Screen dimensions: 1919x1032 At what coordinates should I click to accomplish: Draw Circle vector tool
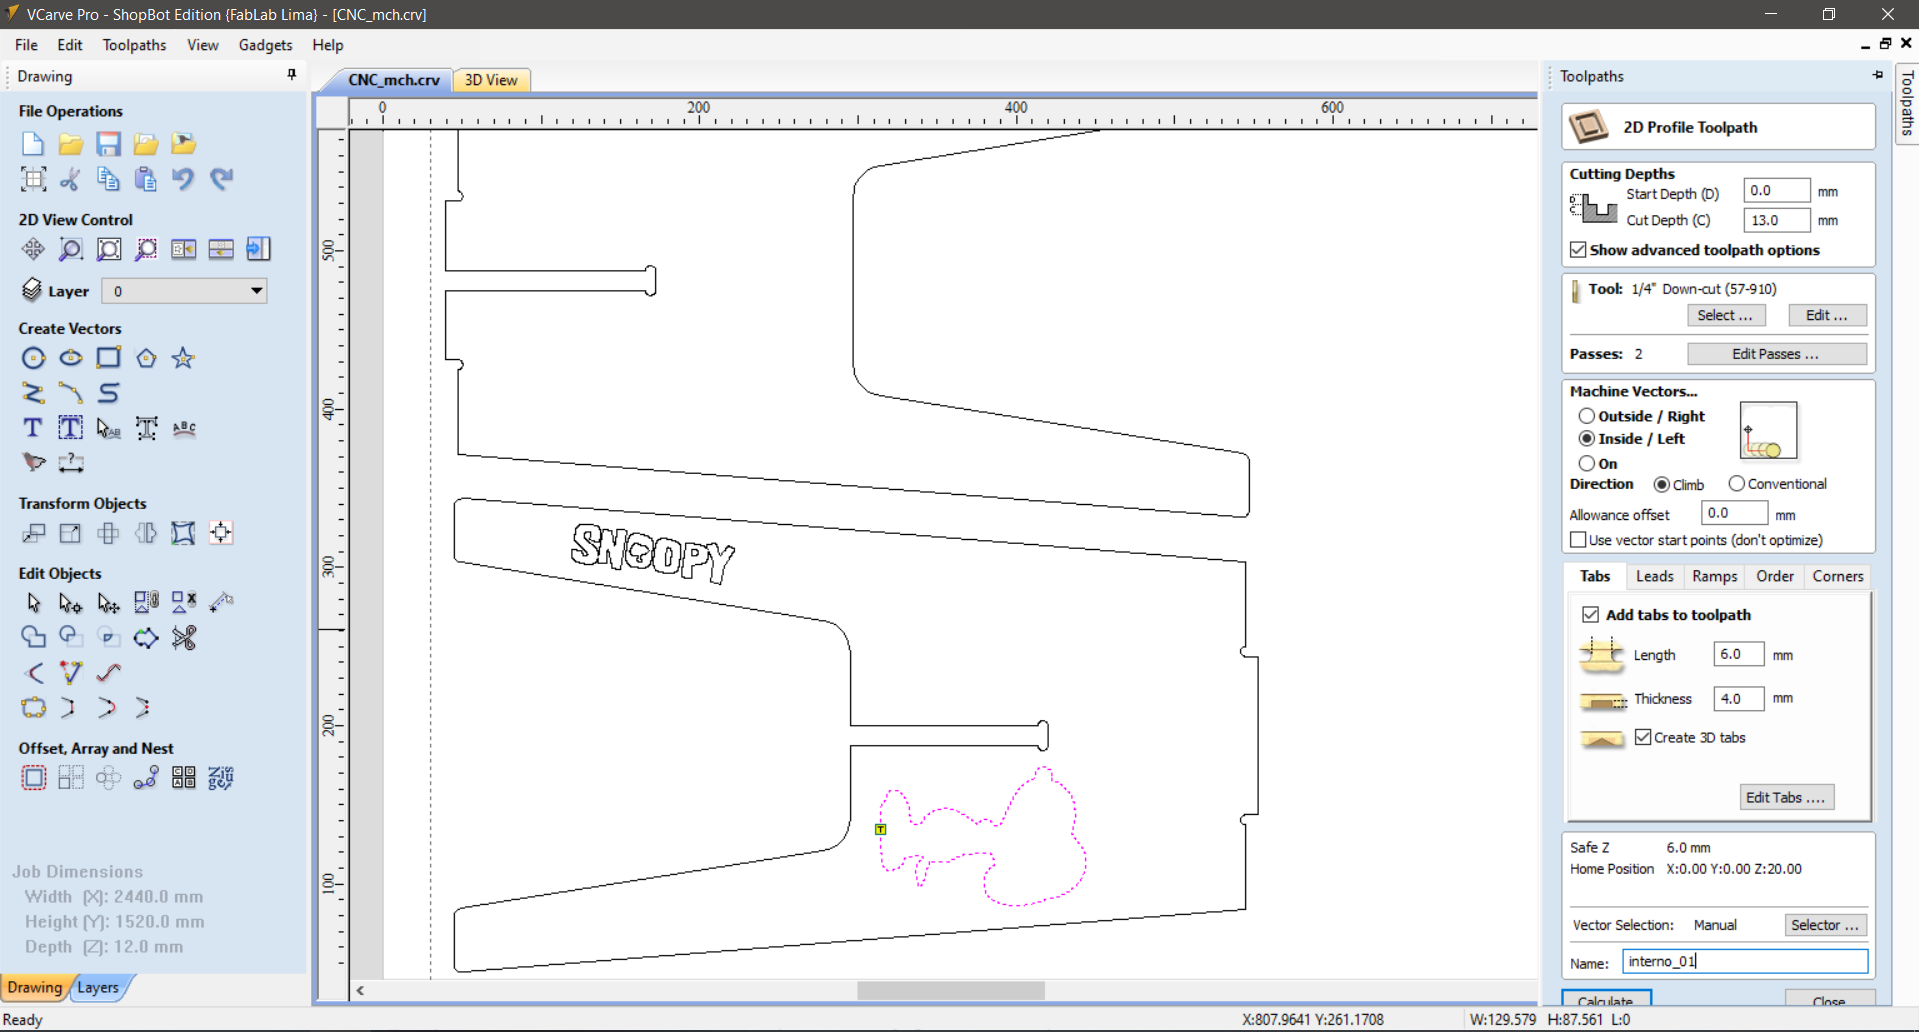(x=33, y=358)
